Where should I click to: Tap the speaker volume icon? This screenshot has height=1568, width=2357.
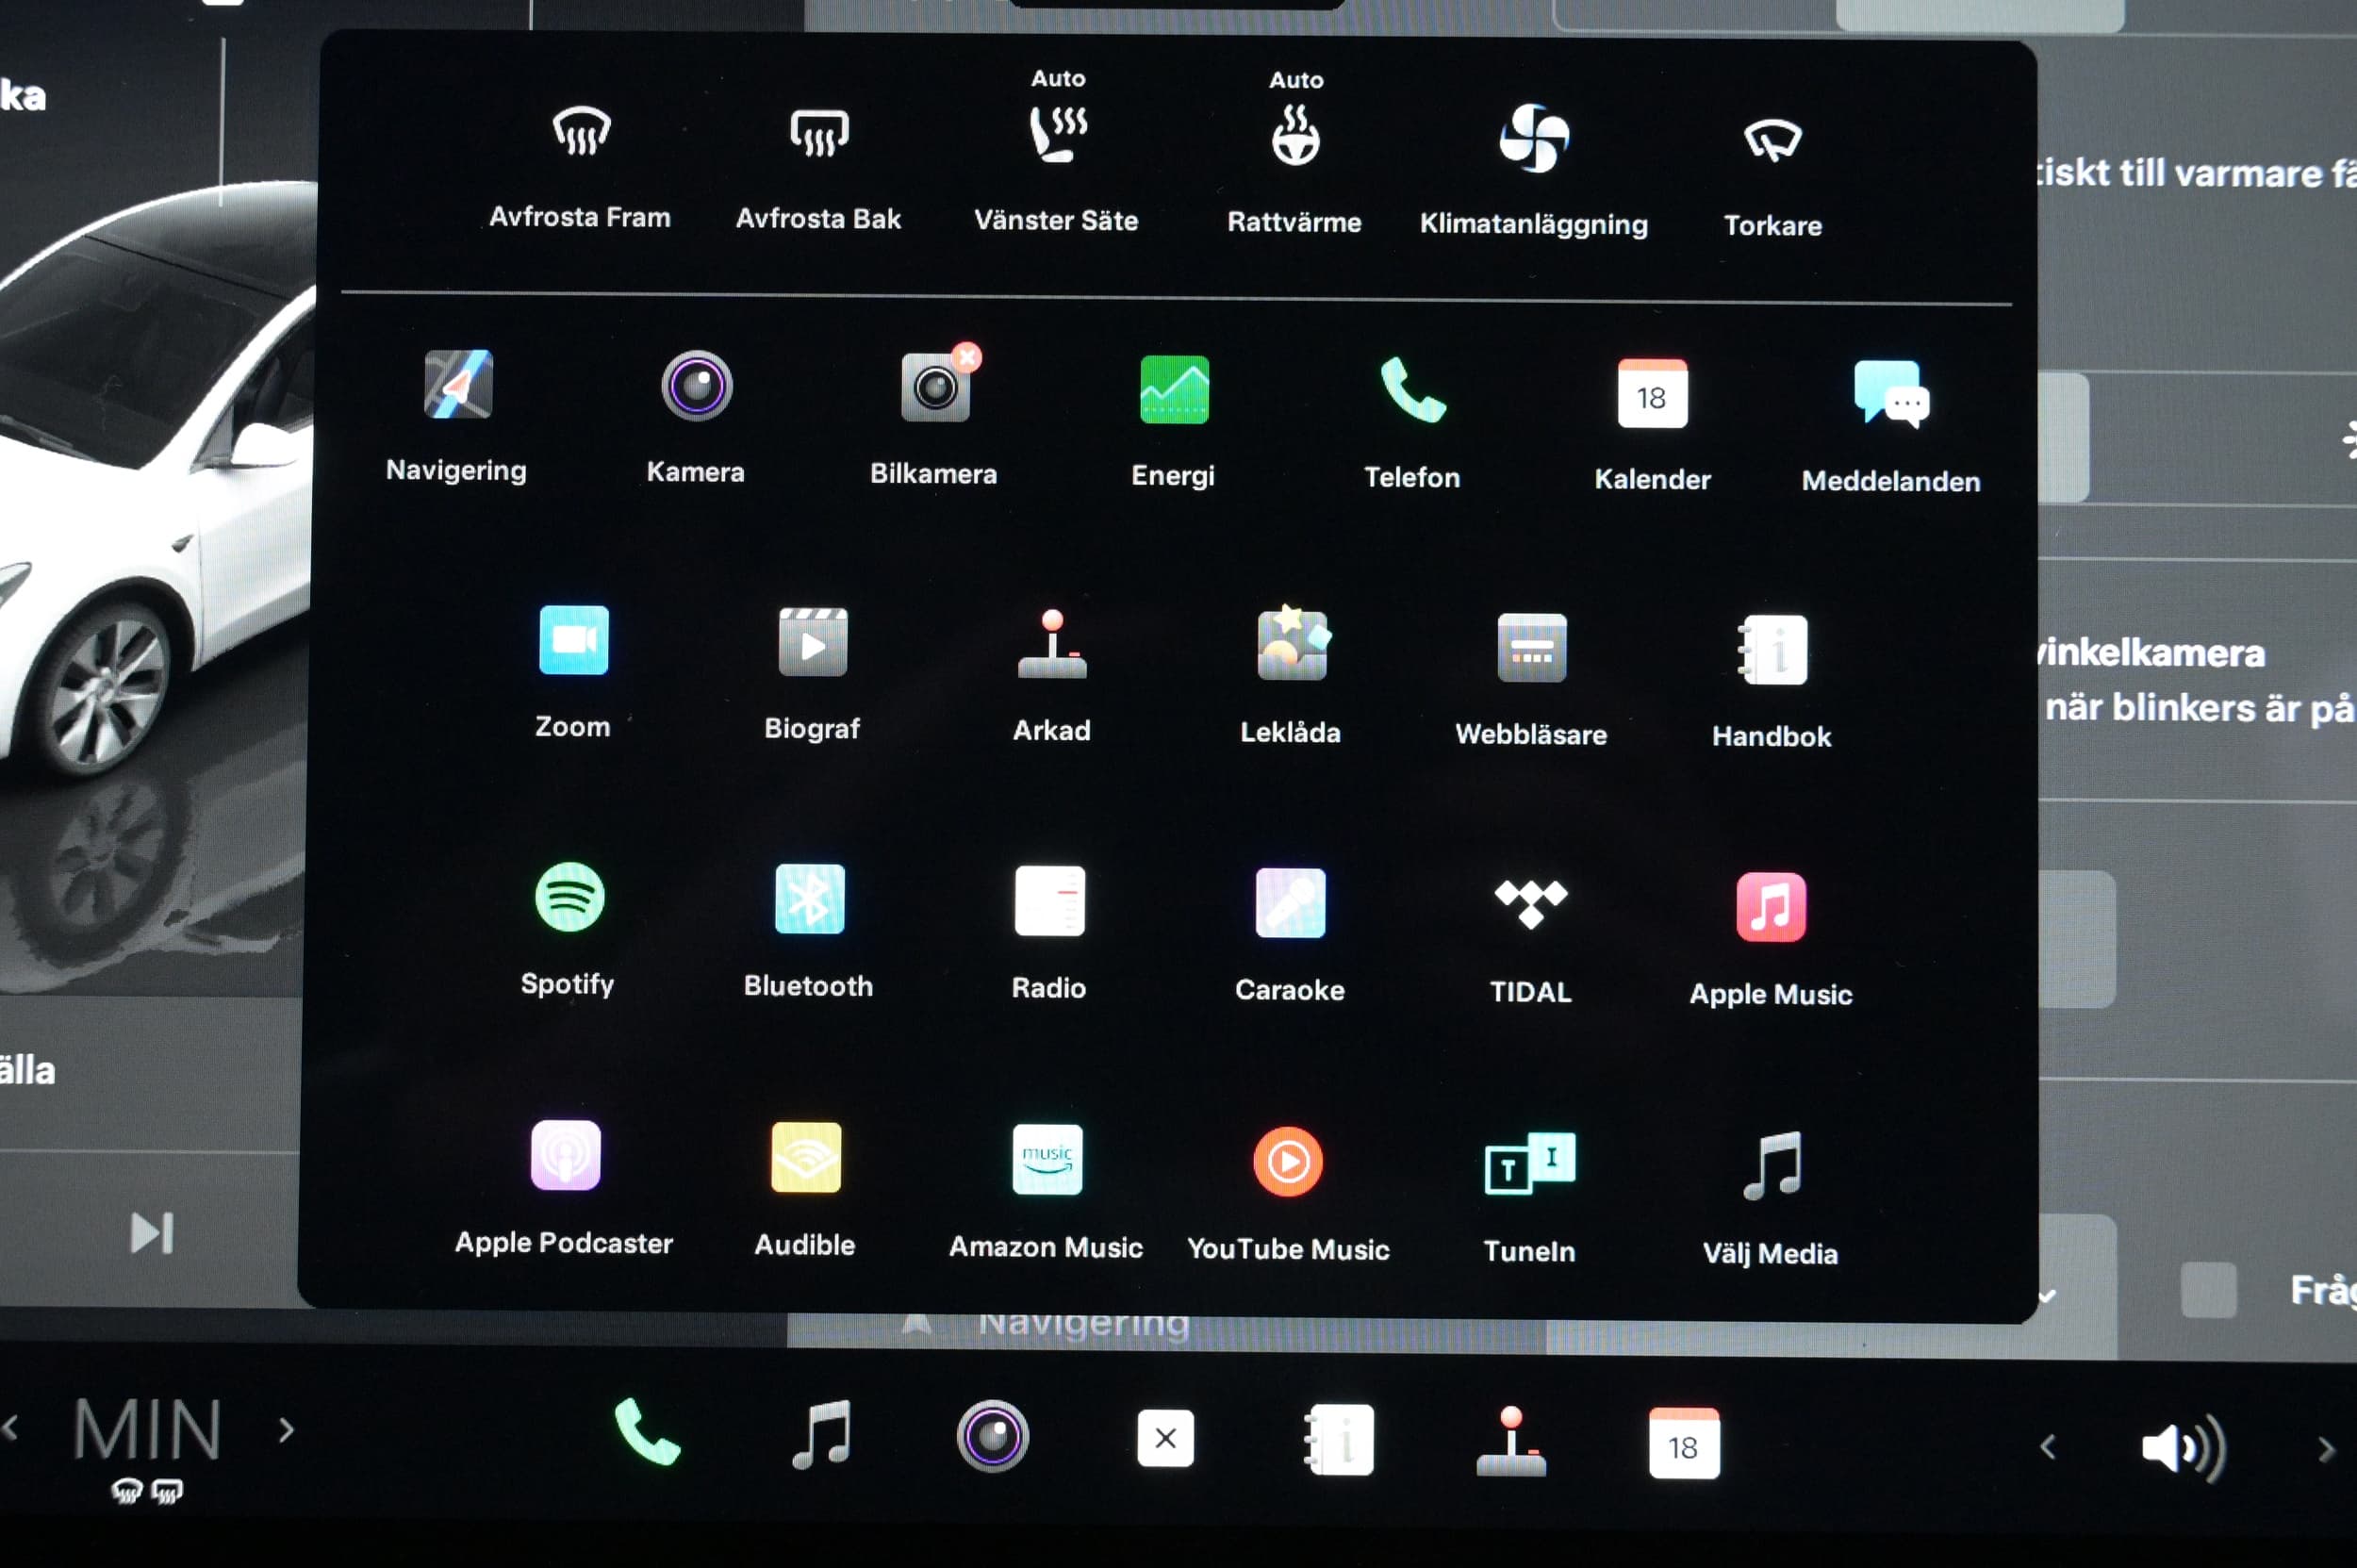[x=2184, y=1448]
